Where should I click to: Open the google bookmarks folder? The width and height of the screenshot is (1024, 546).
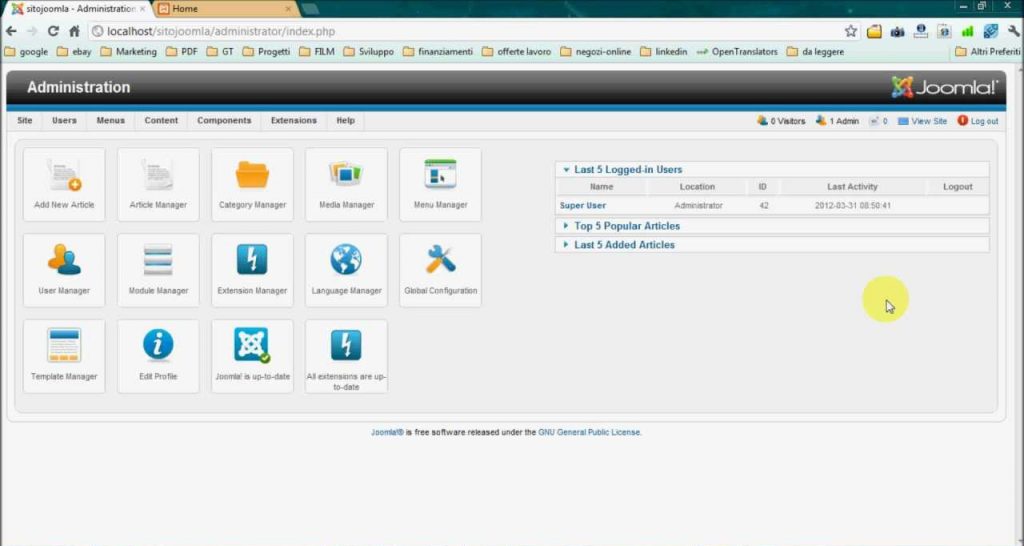coord(26,52)
